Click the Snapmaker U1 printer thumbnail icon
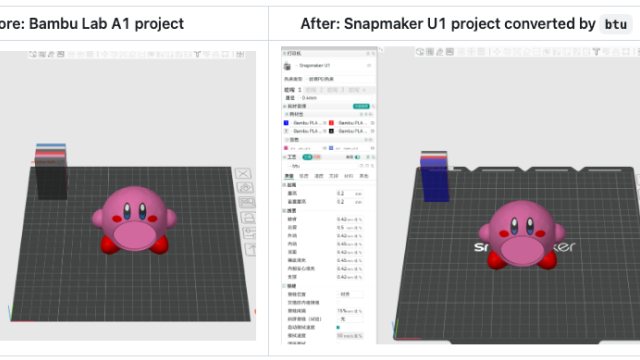 (x=287, y=66)
